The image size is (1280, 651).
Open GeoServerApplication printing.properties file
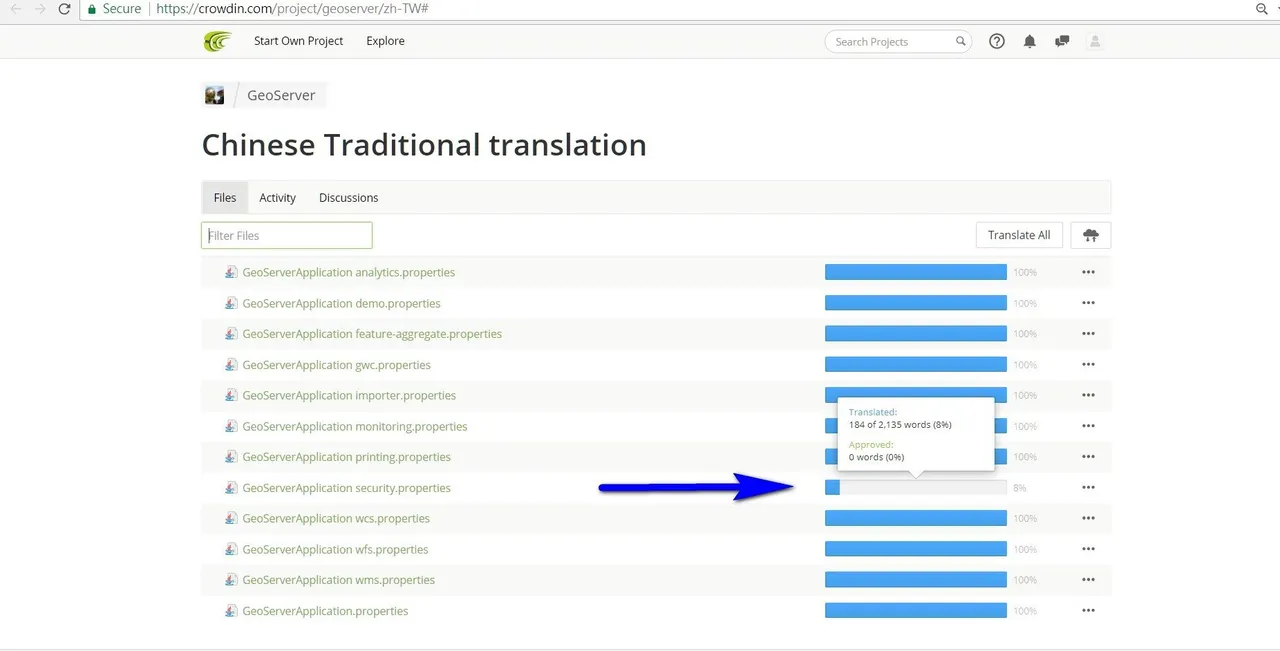point(346,457)
